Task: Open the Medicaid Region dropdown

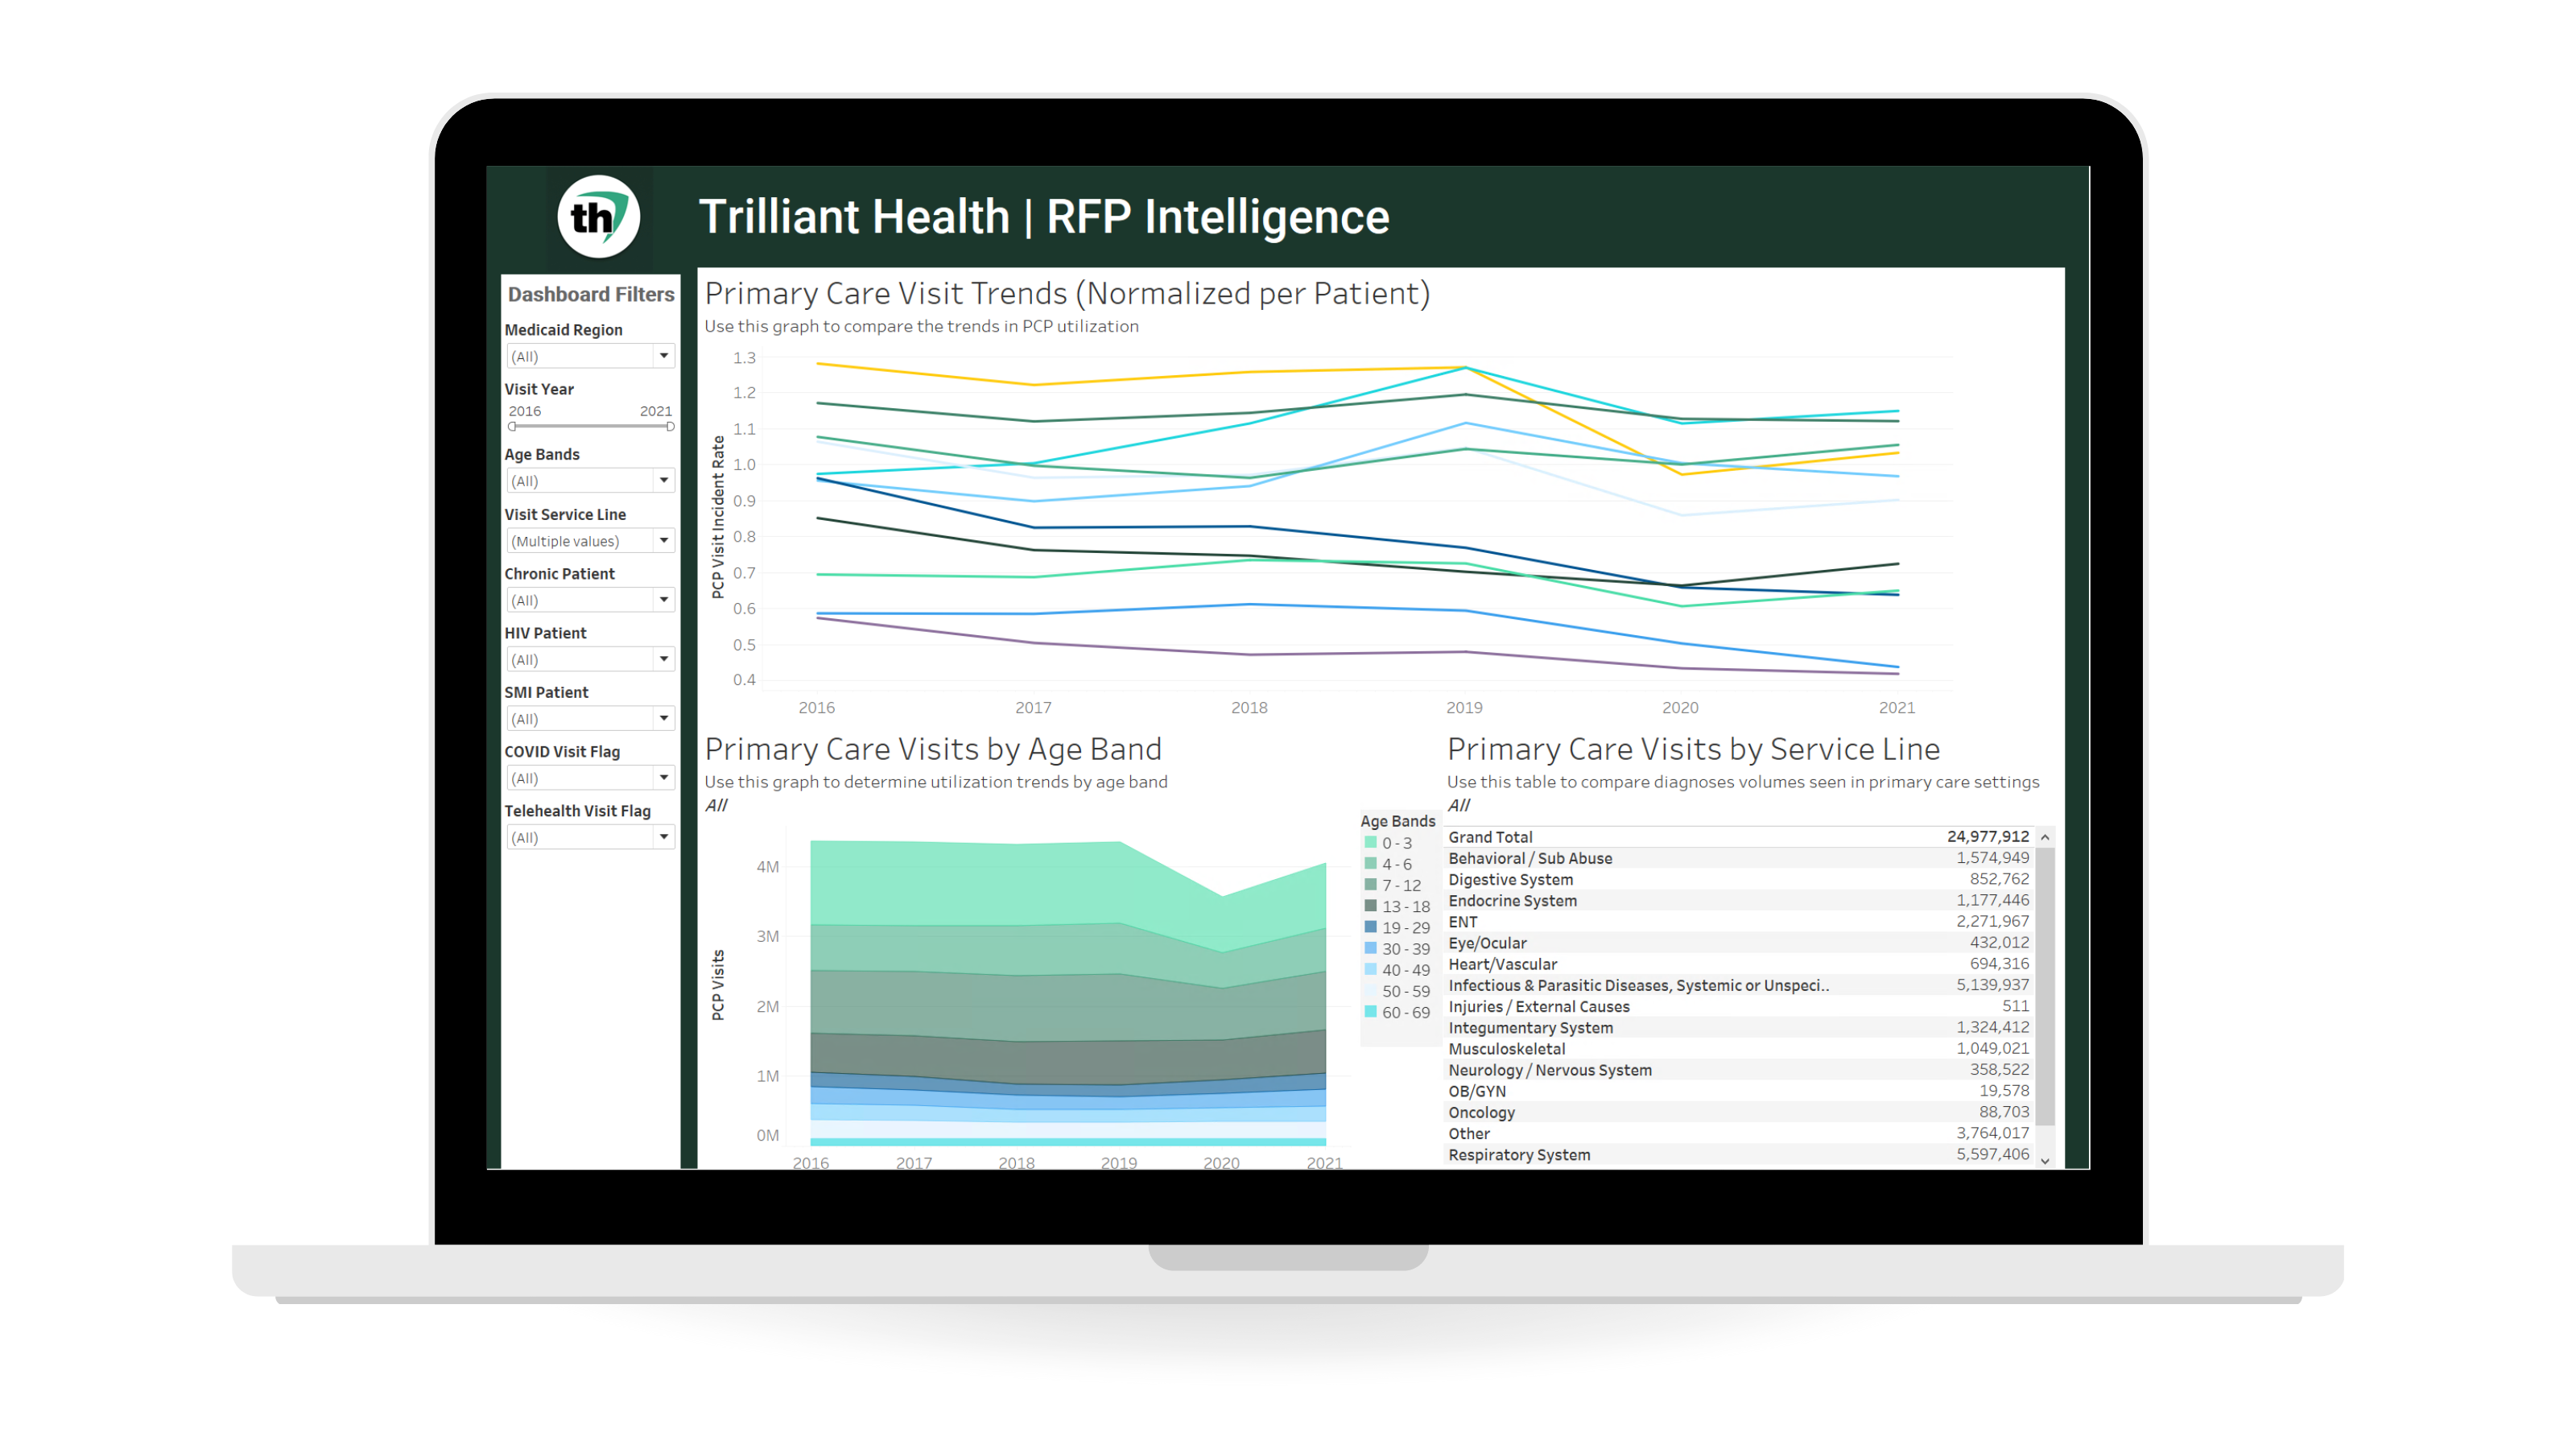Action: tap(590, 356)
